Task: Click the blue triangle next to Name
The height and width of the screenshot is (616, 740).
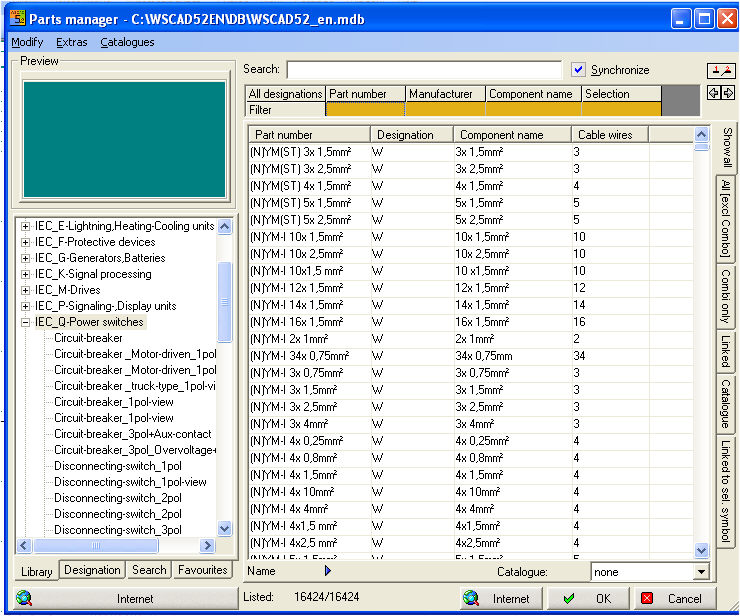Action: (328, 571)
